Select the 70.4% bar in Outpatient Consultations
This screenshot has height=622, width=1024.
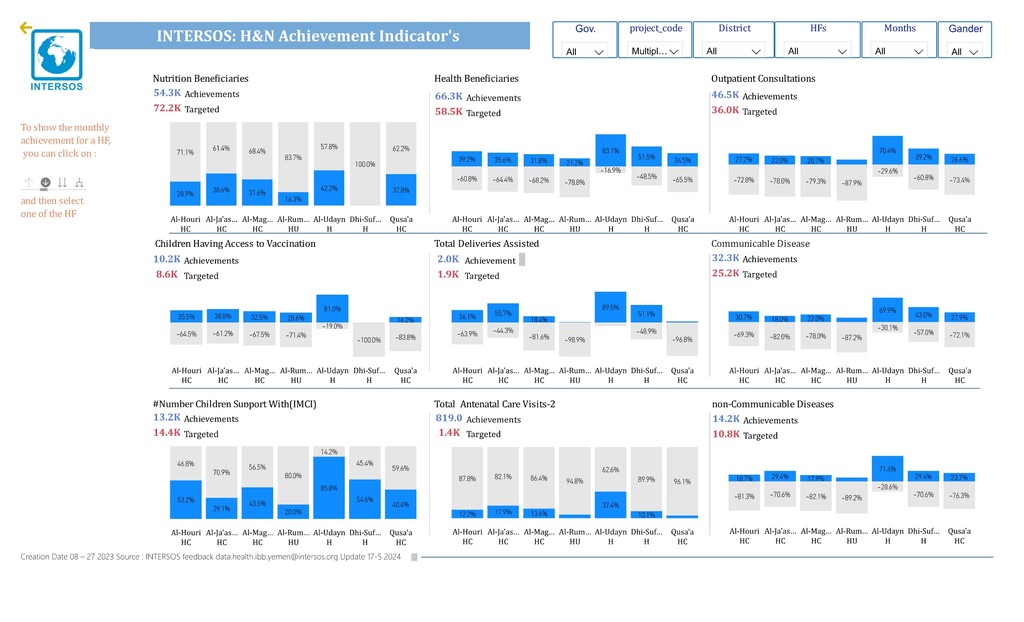point(888,150)
